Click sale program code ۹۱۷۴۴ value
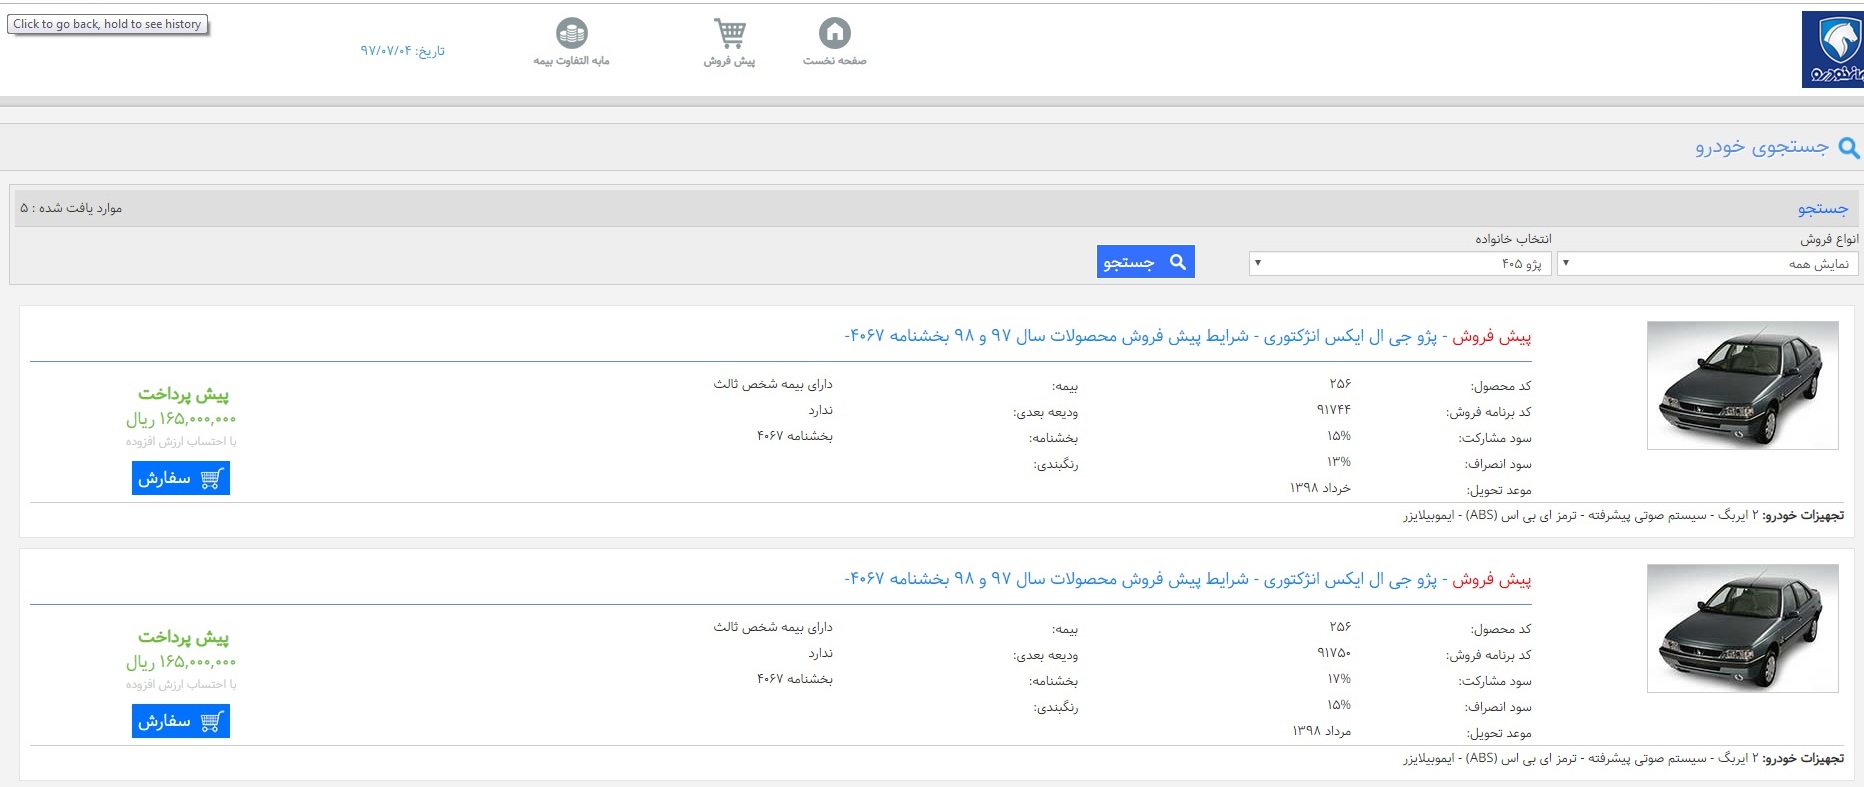This screenshot has height=787, width=1864. [x=1334, y=410]
